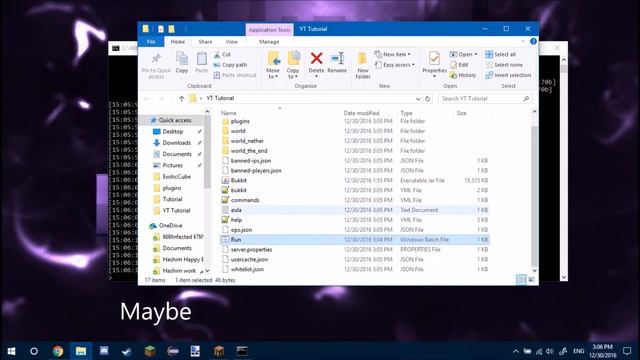The image size is (640, 360).
Task: Create a New folder from ribbon
Action: pos(362,65)
